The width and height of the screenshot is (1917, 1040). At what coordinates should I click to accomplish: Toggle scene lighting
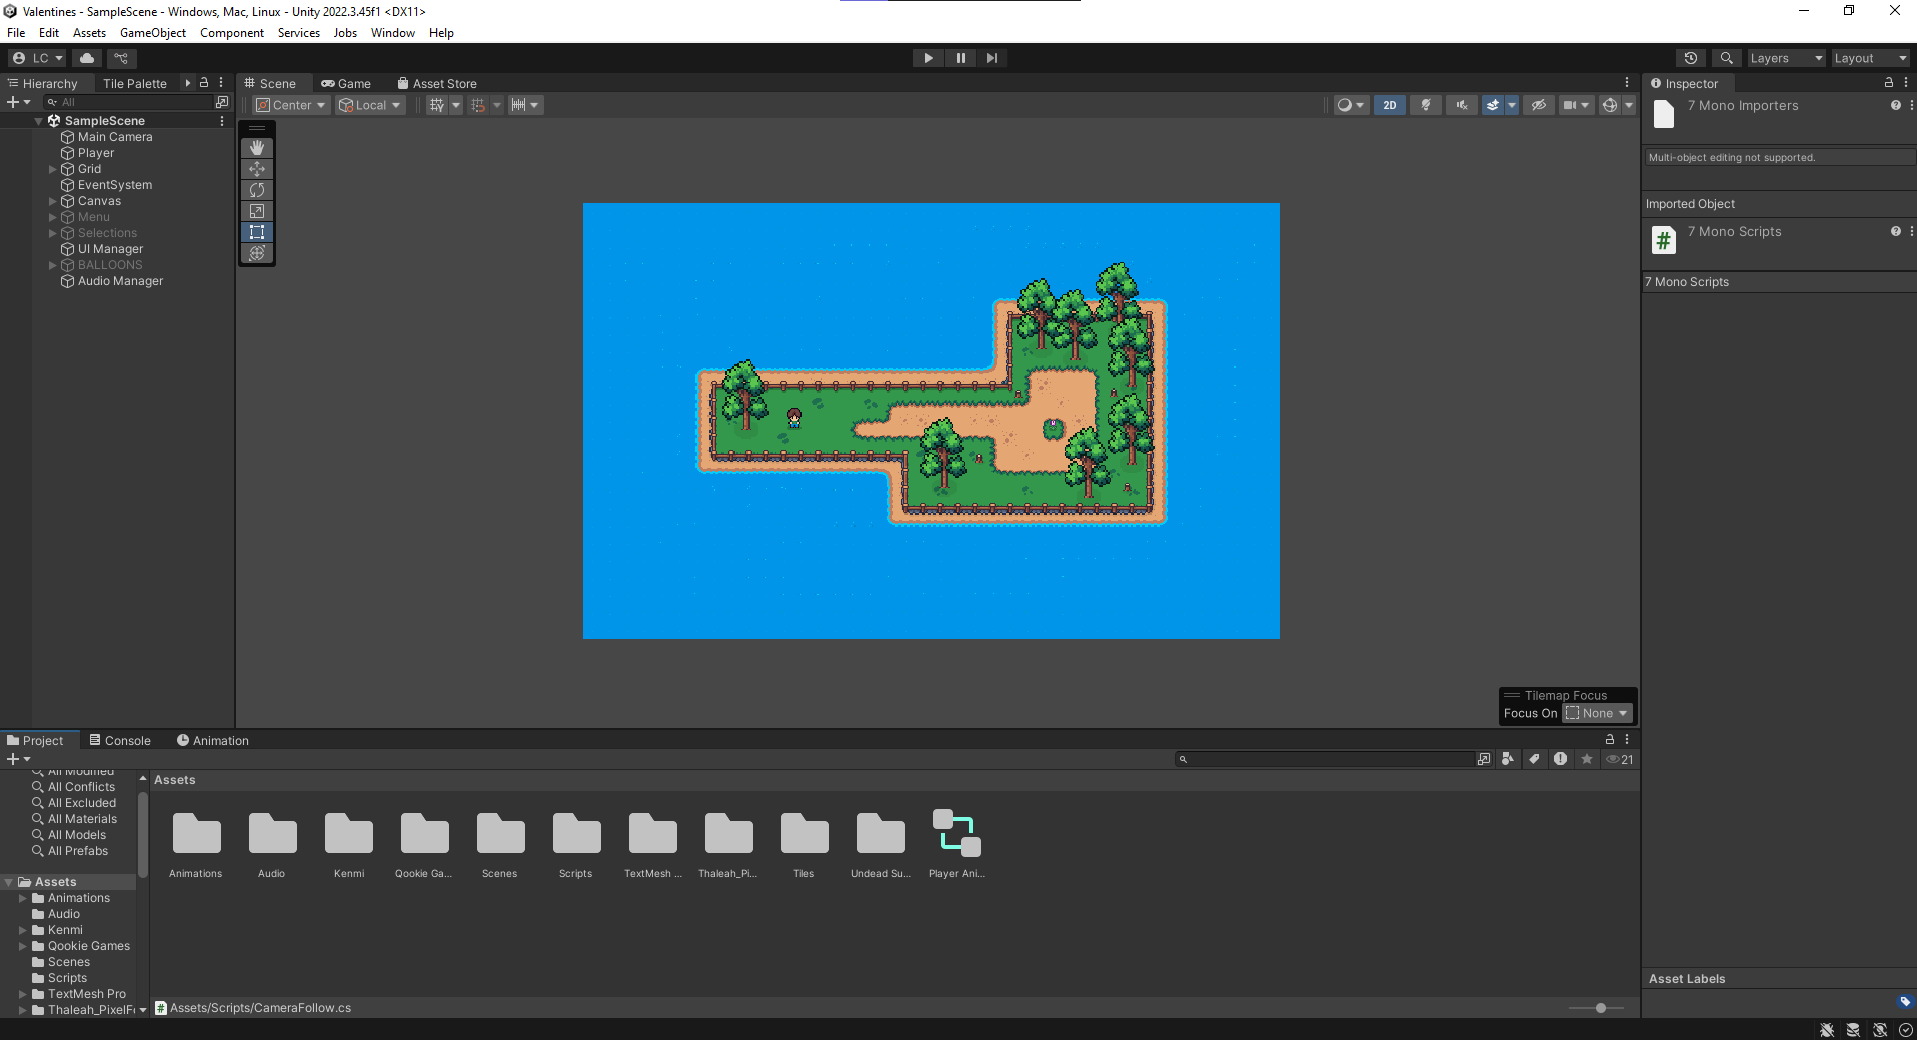click(x=1426, y=105)
